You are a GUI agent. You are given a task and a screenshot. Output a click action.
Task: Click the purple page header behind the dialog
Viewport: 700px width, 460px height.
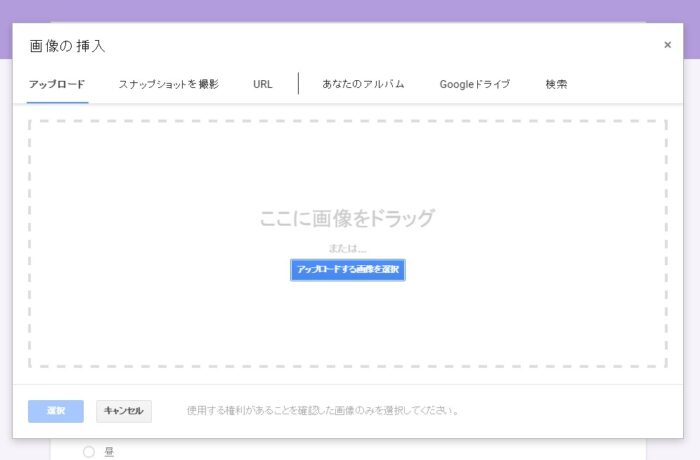coord(350,10)
